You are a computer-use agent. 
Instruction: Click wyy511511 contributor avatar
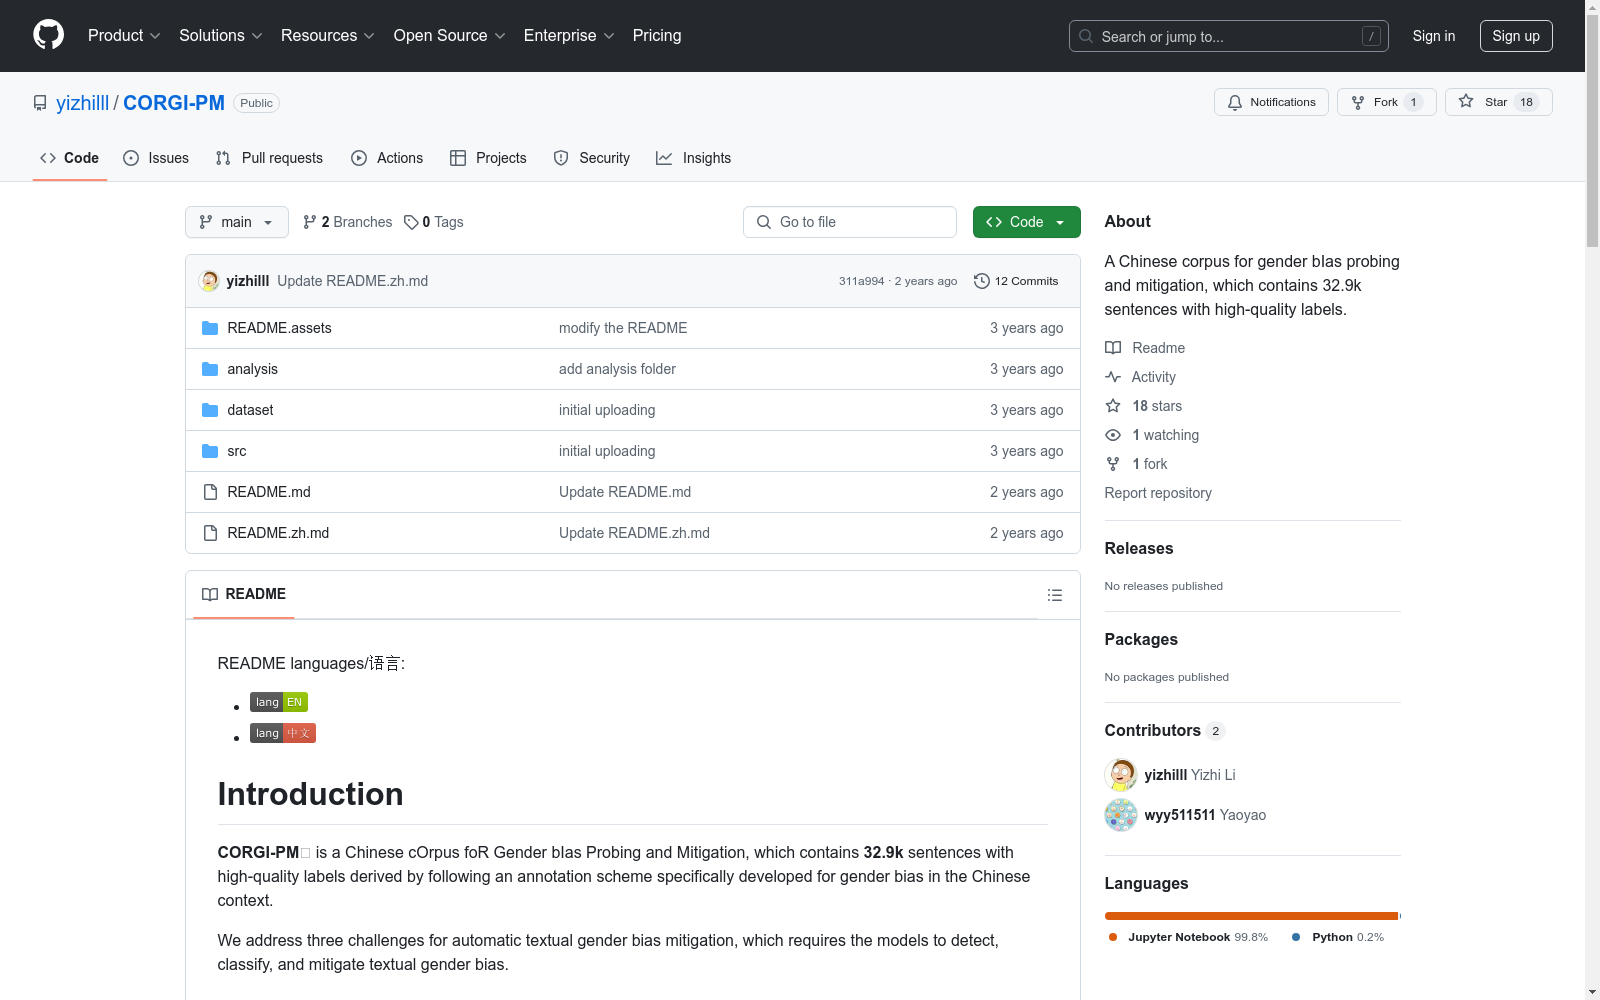point(1121,815)
